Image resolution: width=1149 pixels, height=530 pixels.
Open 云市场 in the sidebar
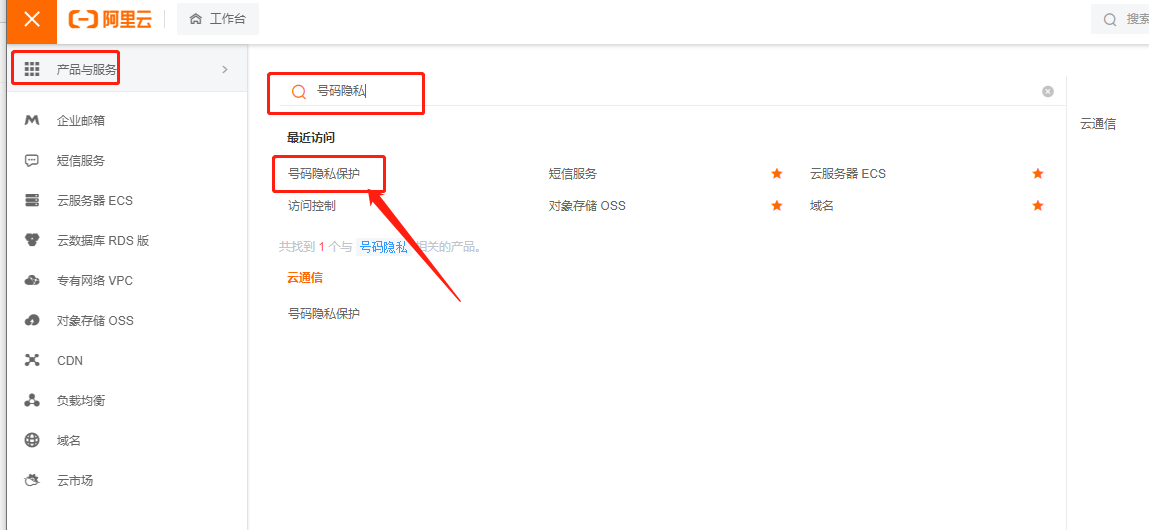coord(75,481)
